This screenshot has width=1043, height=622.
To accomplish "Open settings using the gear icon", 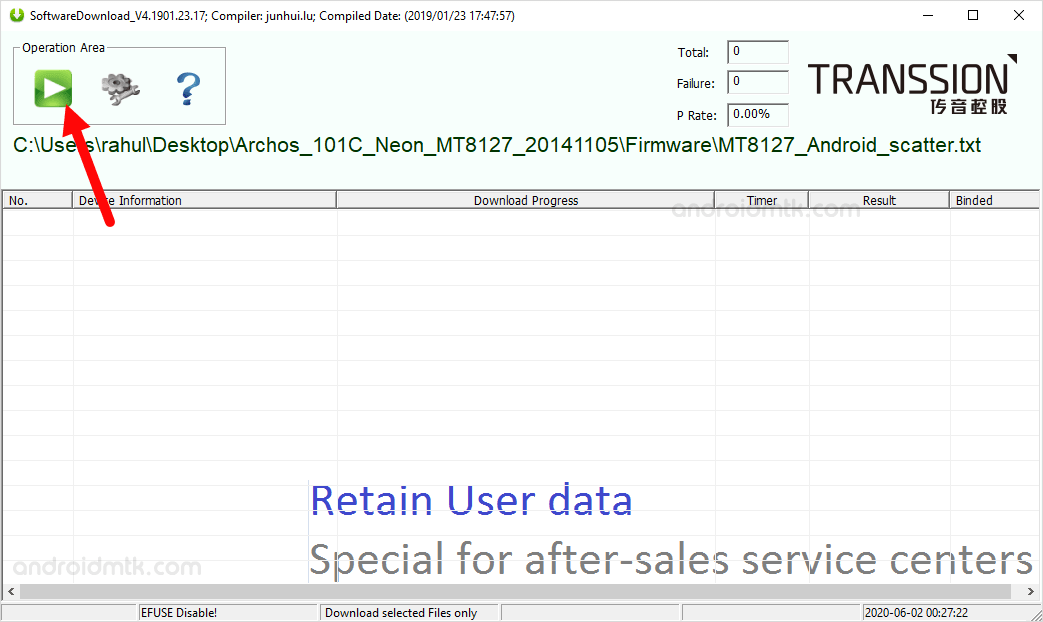I will (x=119, y=88).
